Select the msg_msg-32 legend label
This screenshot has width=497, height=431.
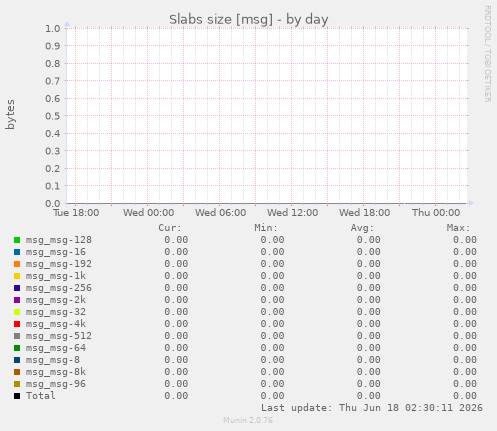[x=56, y=312]
